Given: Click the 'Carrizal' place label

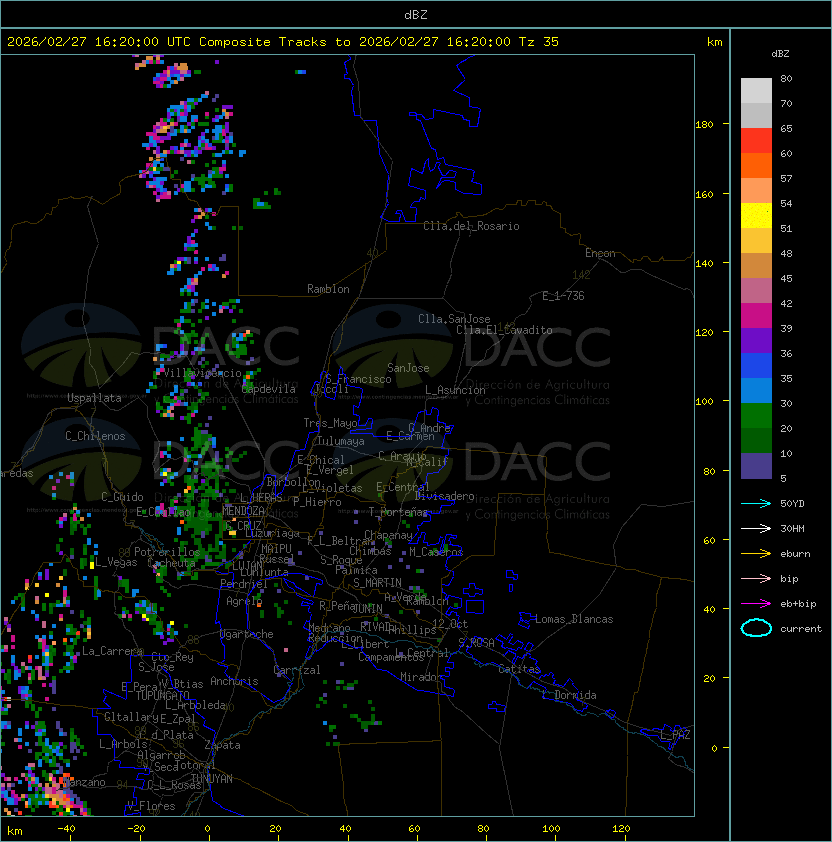Looking at the screenshot, I should (x=297, y=670).
